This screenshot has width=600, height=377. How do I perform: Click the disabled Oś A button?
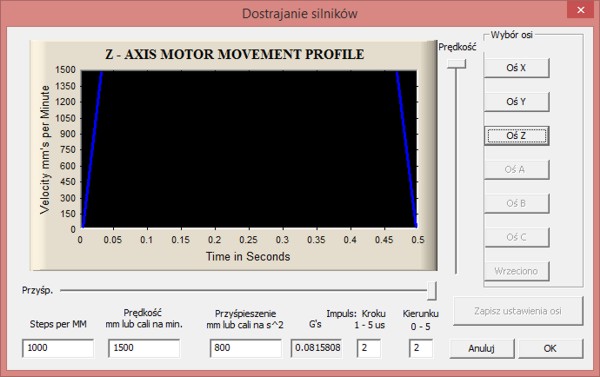[516, 170]
